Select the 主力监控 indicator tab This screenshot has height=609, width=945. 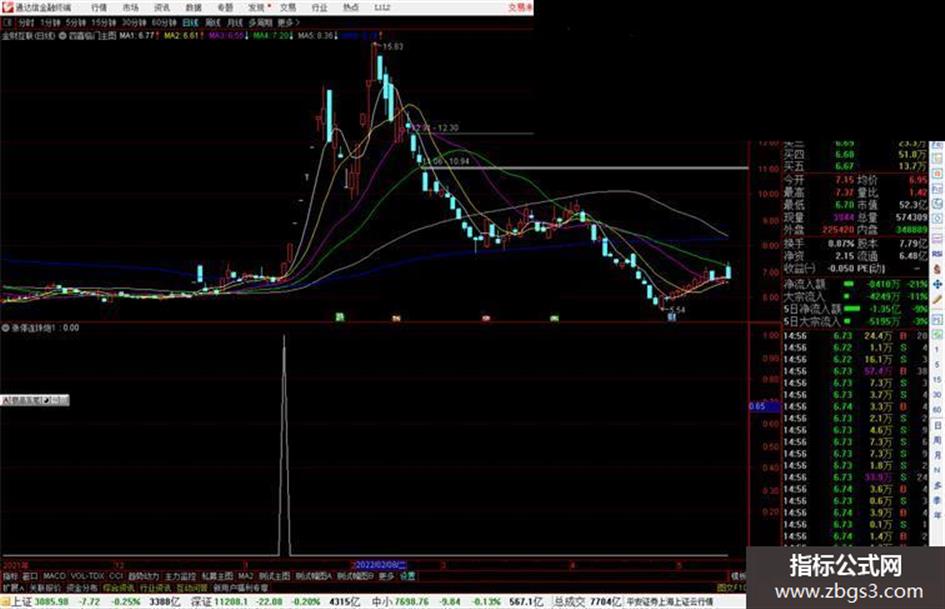[180, 576]
